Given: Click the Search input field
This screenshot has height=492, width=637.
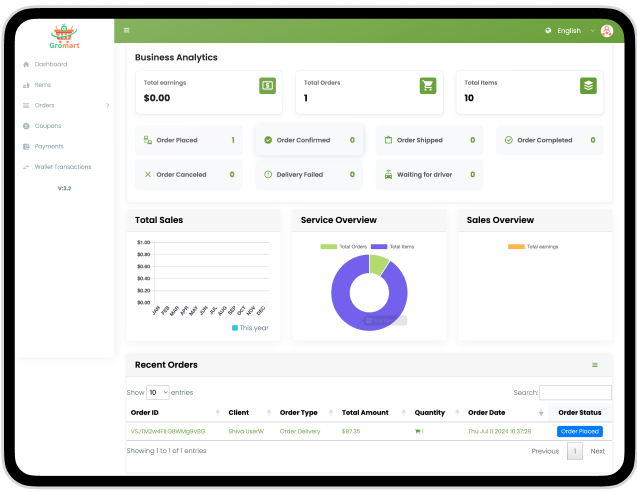Looking at the screenshot, I should [575, 393].
